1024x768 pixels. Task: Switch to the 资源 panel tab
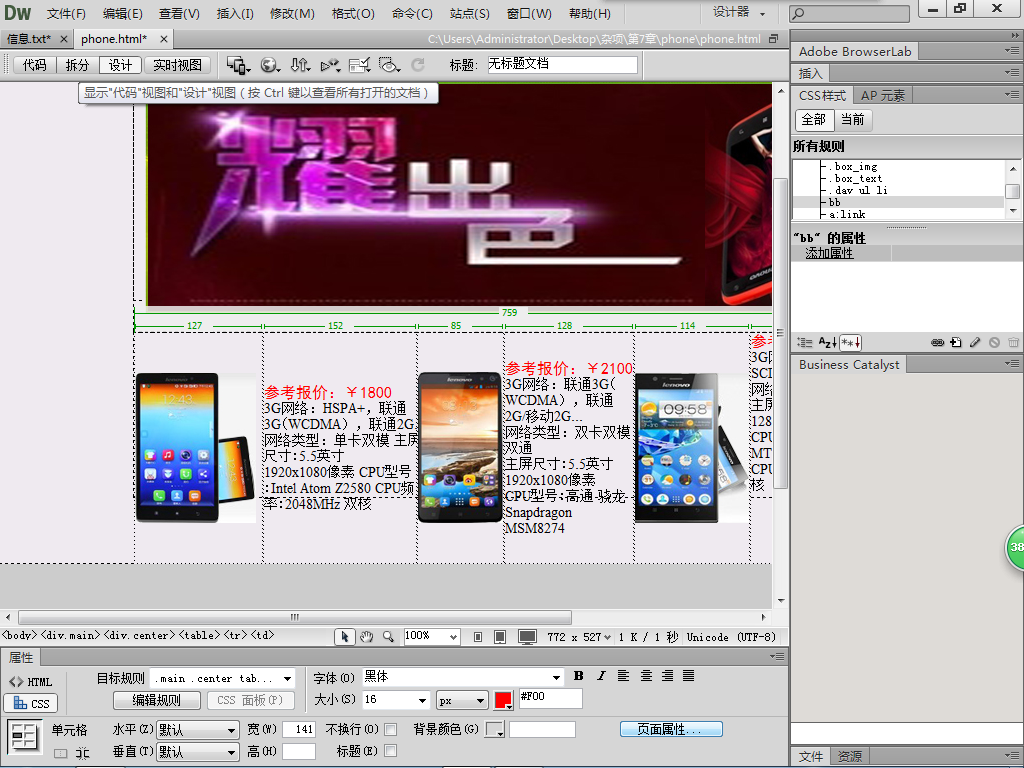(850, 756)
